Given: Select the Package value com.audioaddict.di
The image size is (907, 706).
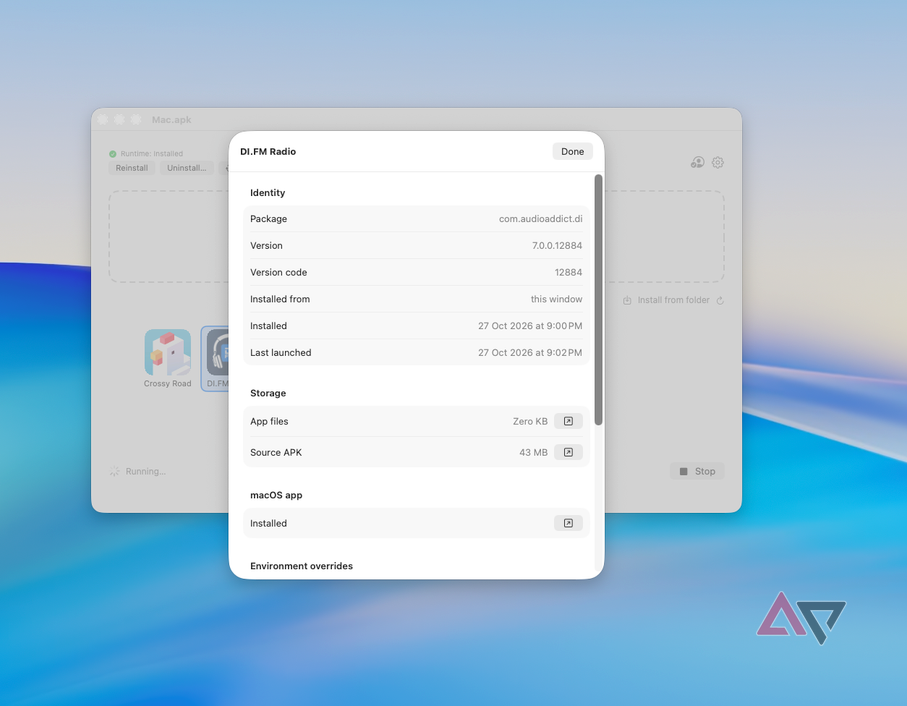Looking at the screenshot, I should pos(541,219).
